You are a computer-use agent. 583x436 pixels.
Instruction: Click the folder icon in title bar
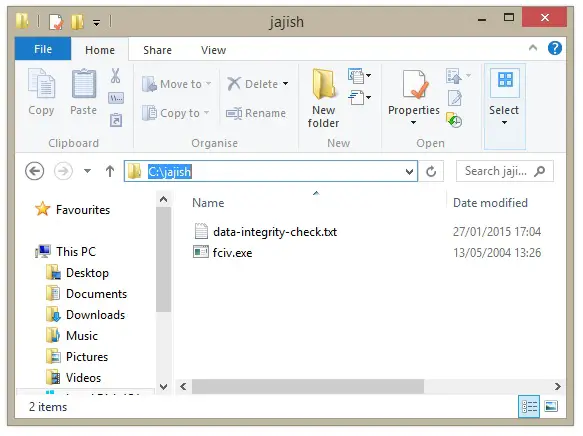(22, 21)
